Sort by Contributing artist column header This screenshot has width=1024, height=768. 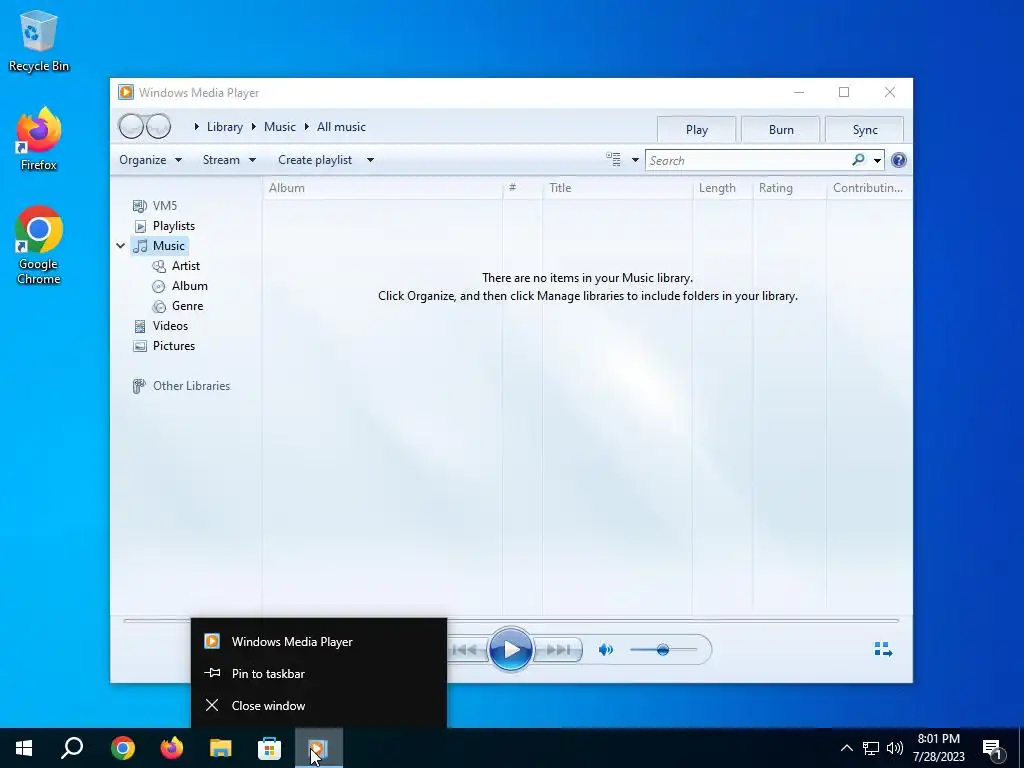[869, 188]
